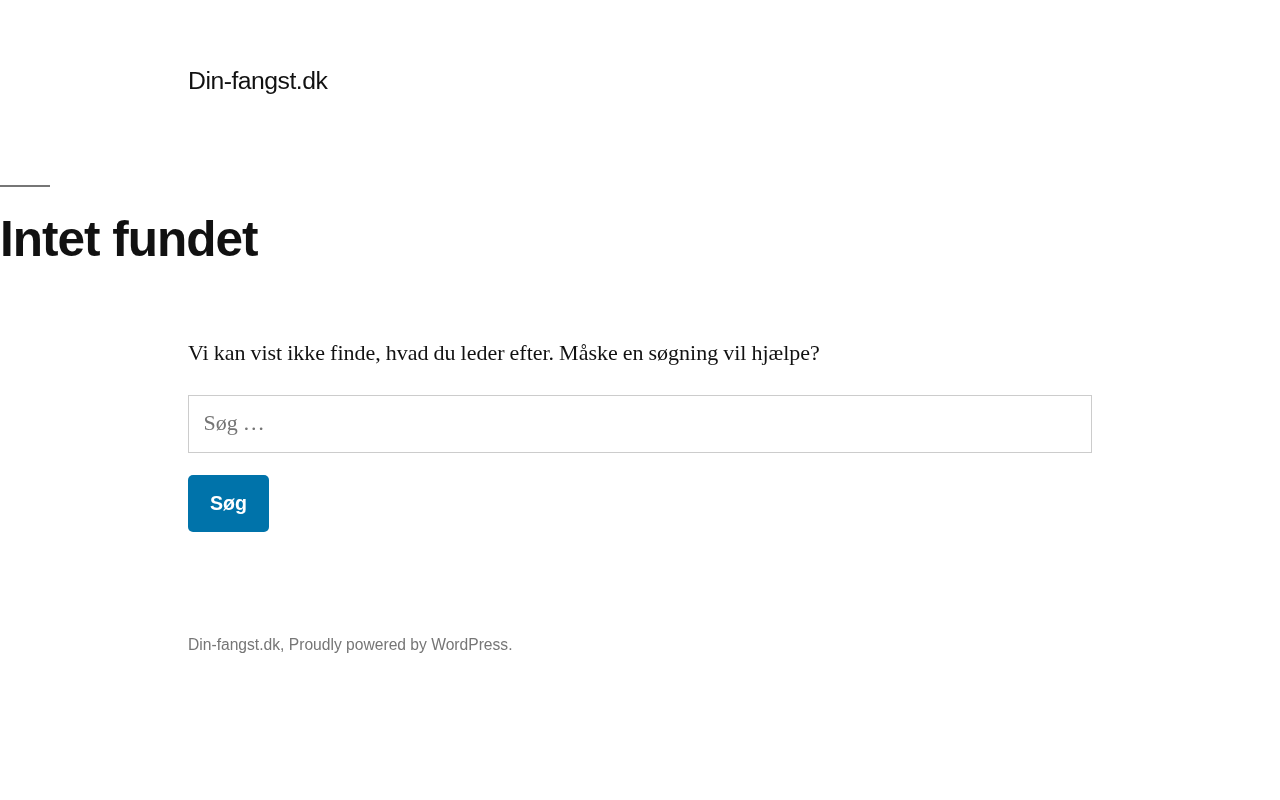The image size is (1280, 800).
Task: Click the middle of the search text field
Action: click(640, 424)
